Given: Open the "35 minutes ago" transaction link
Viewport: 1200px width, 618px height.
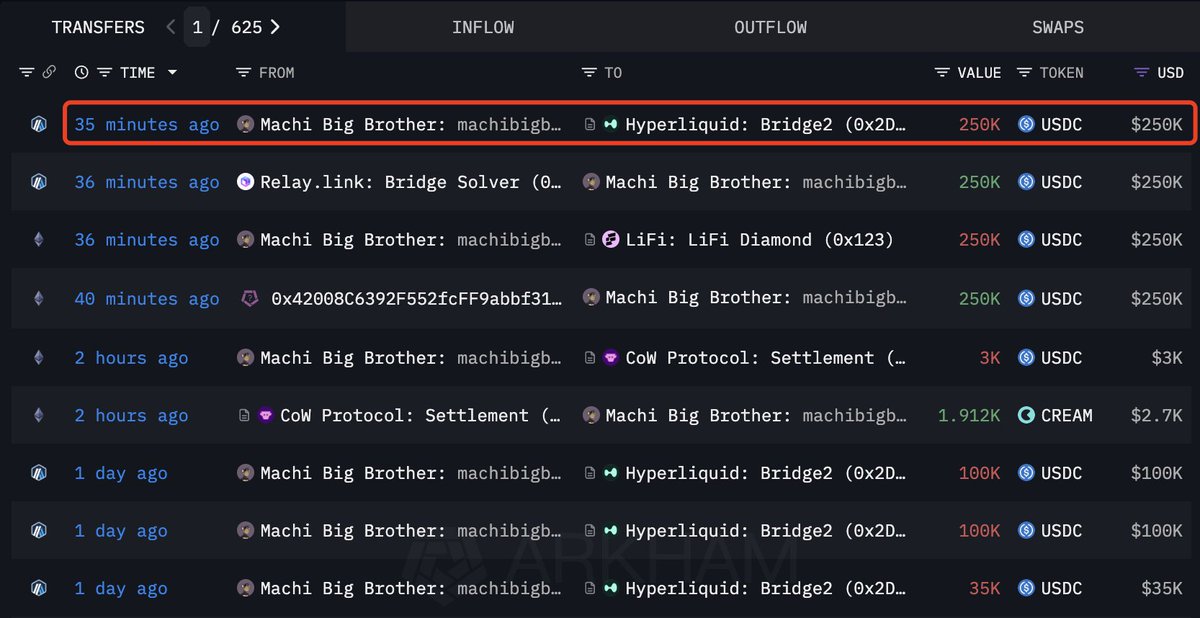Looking at the screenshot, I should (x=147, y=125).
